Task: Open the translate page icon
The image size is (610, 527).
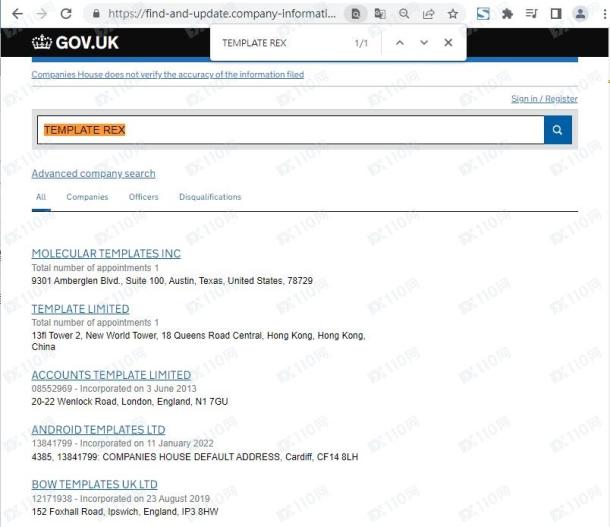Action: click(380, 14)
